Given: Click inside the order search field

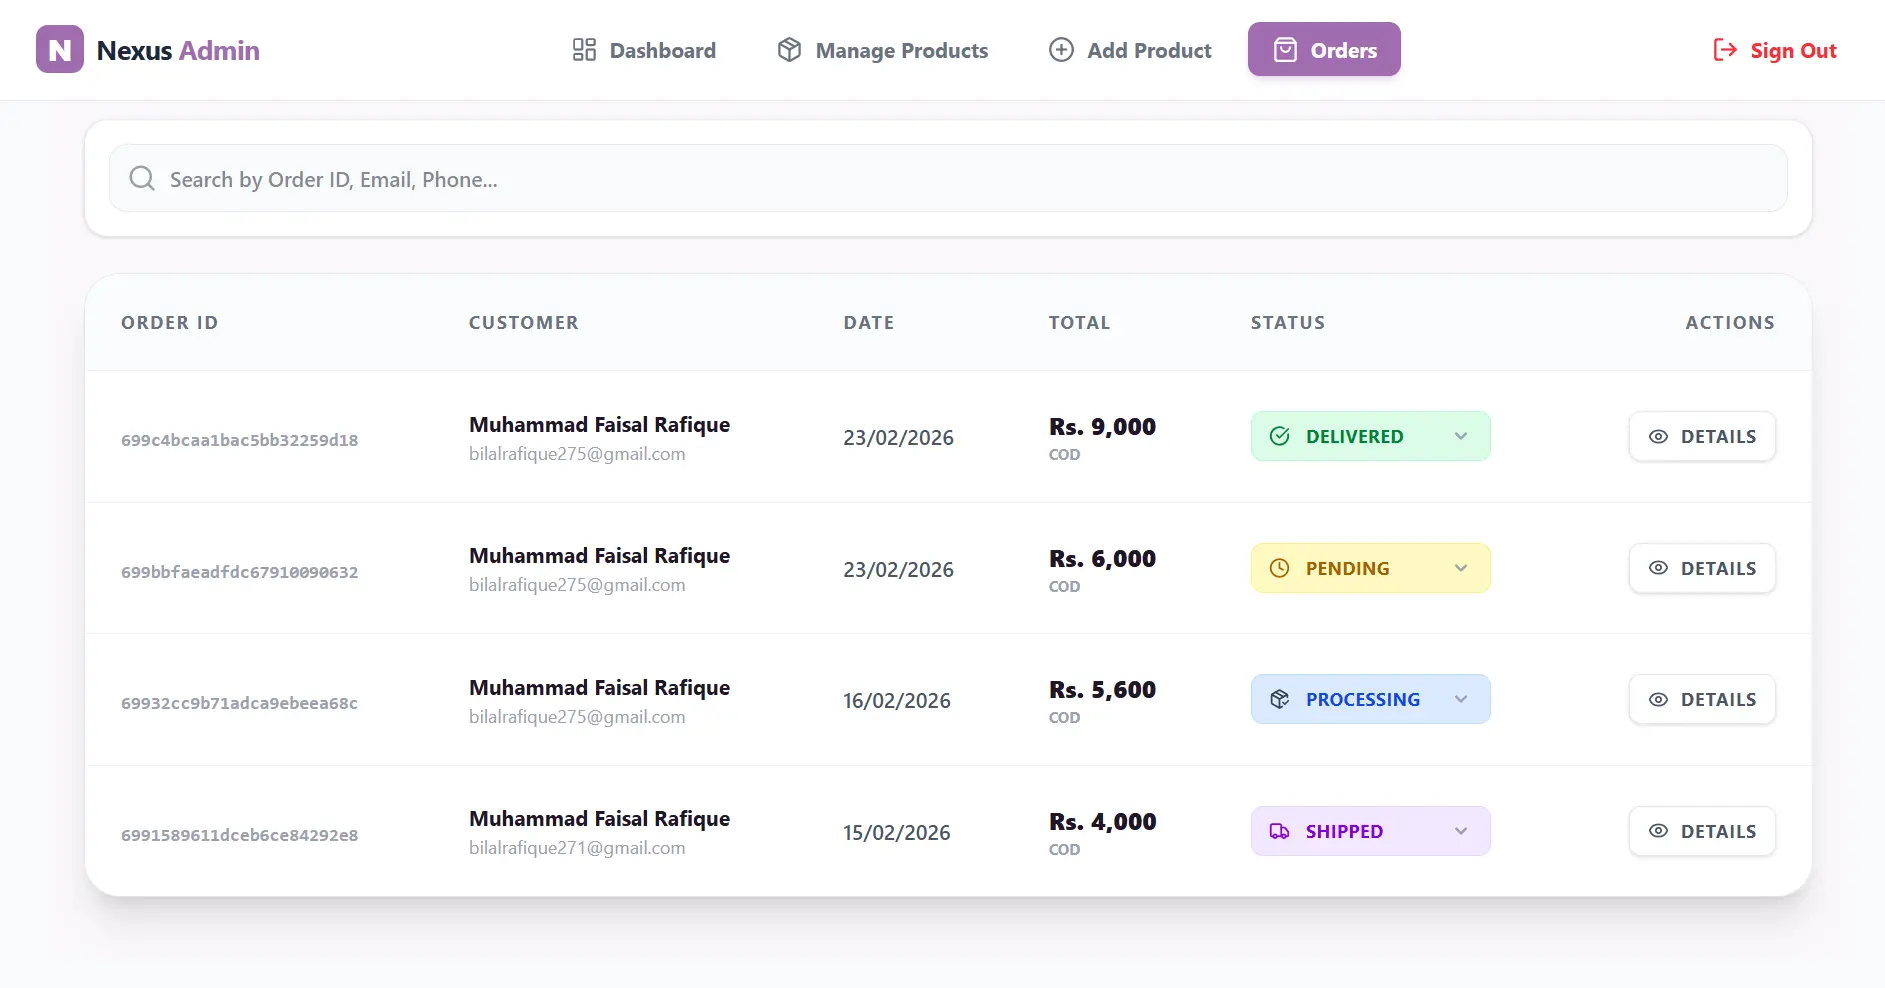Looking at the screenshot, I should tap(700, 178).
